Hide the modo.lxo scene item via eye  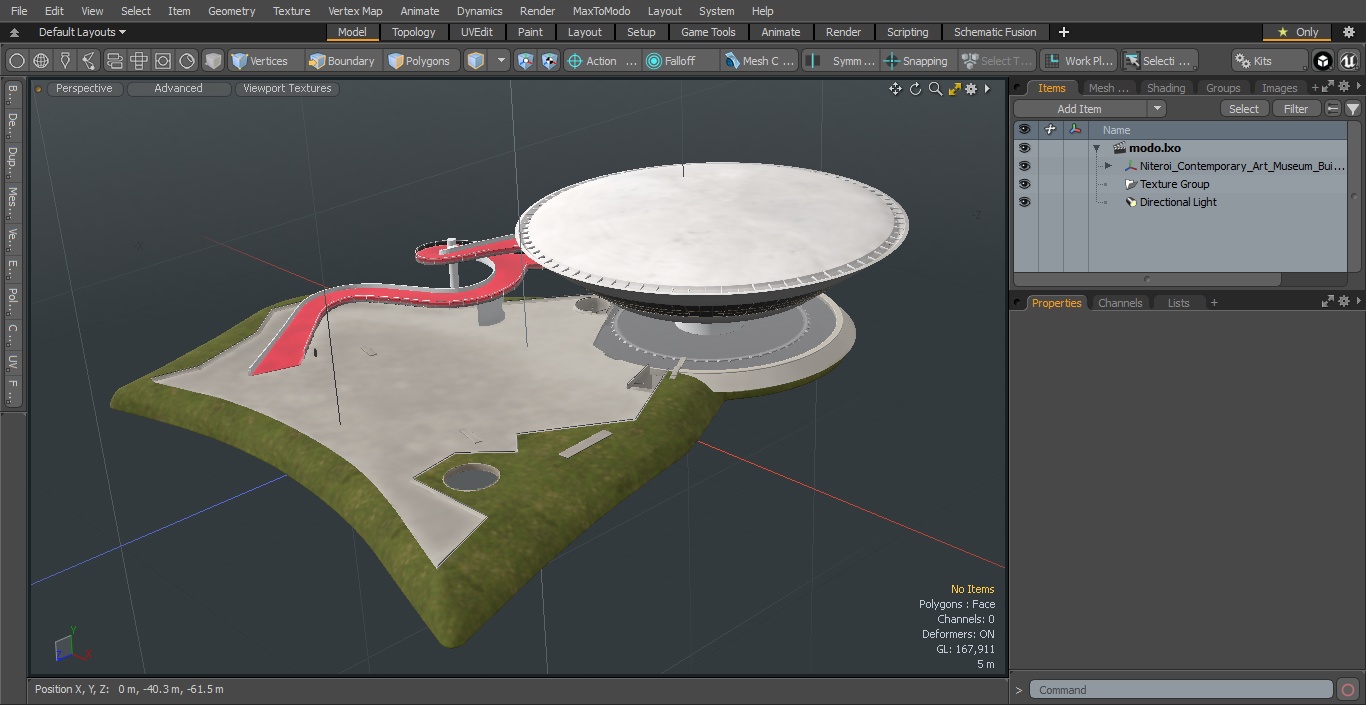point(1024,148)
